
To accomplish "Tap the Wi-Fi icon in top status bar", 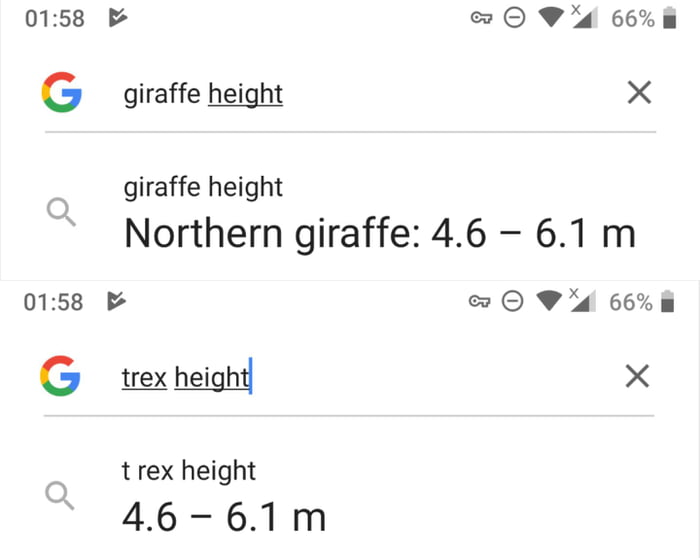I will tap(551, 19).
